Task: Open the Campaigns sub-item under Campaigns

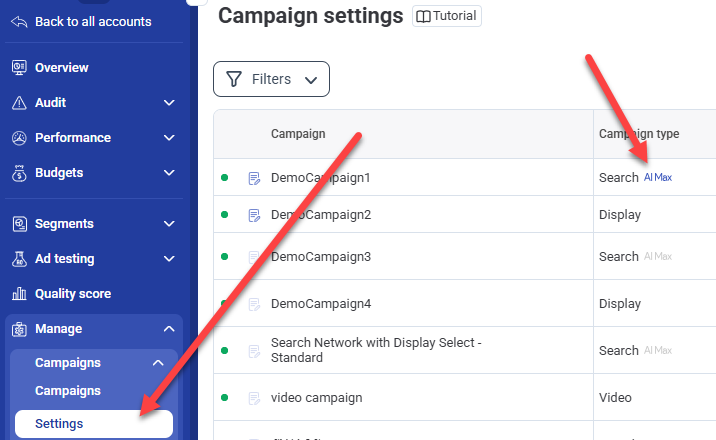Action: pyautogui.click(x=67, y=391)
